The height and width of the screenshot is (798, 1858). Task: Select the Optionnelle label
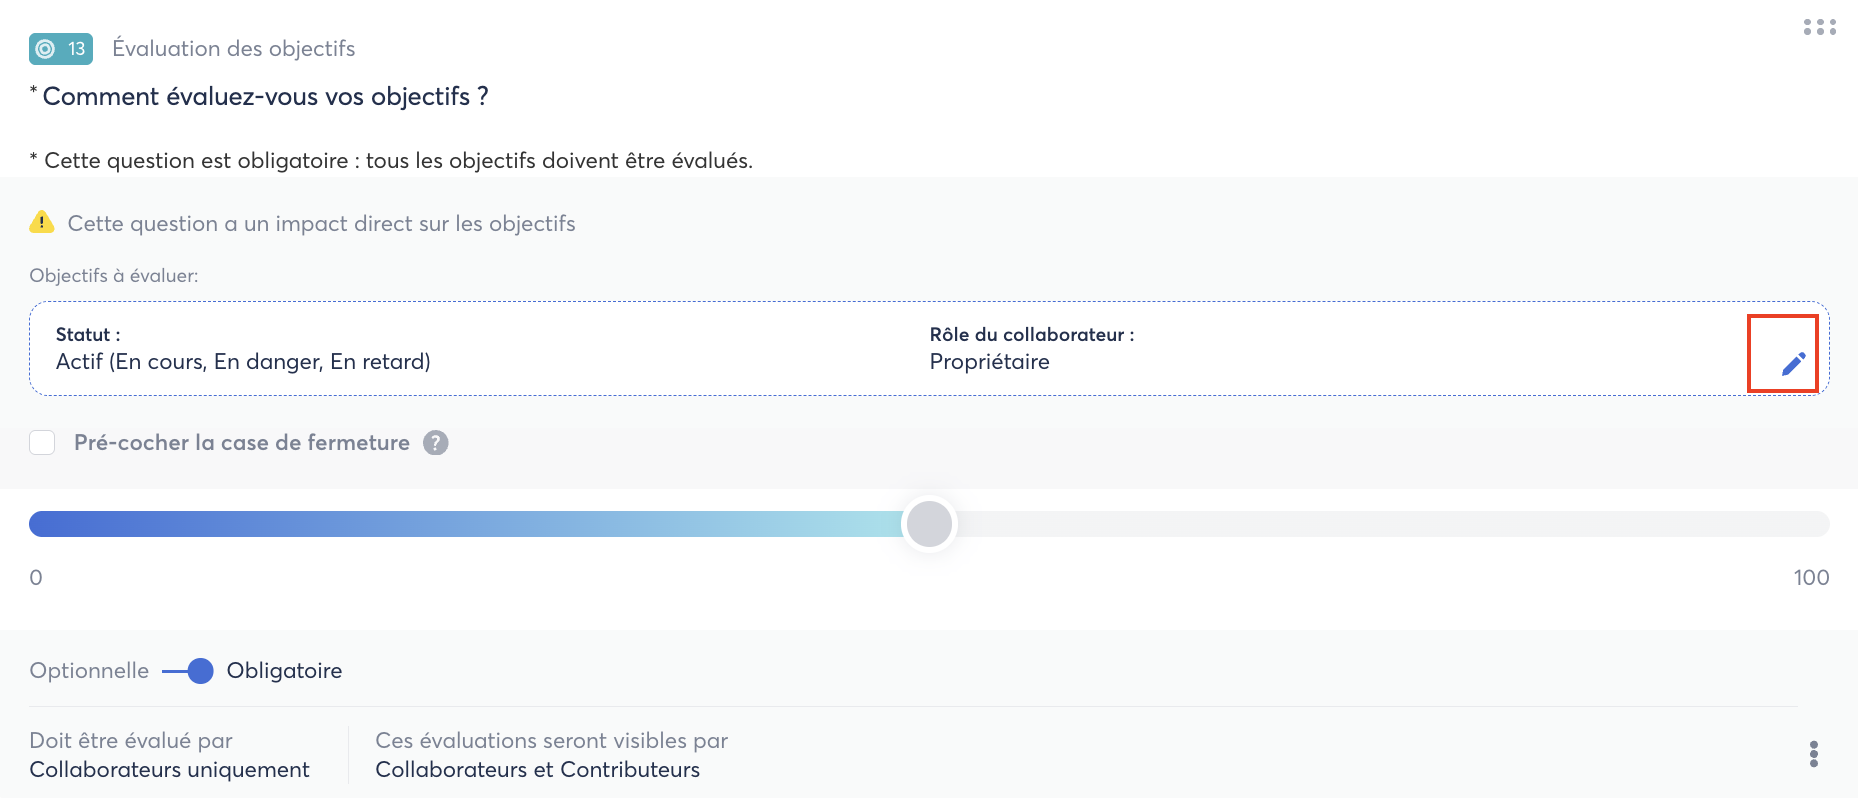(x=89, y=671)
